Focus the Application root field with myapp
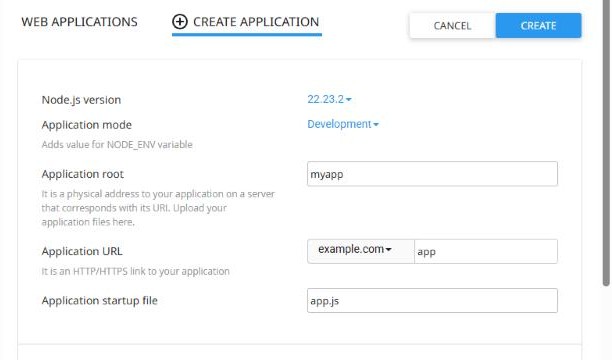This screenshot has width=612, height=360. pos(432,174)
